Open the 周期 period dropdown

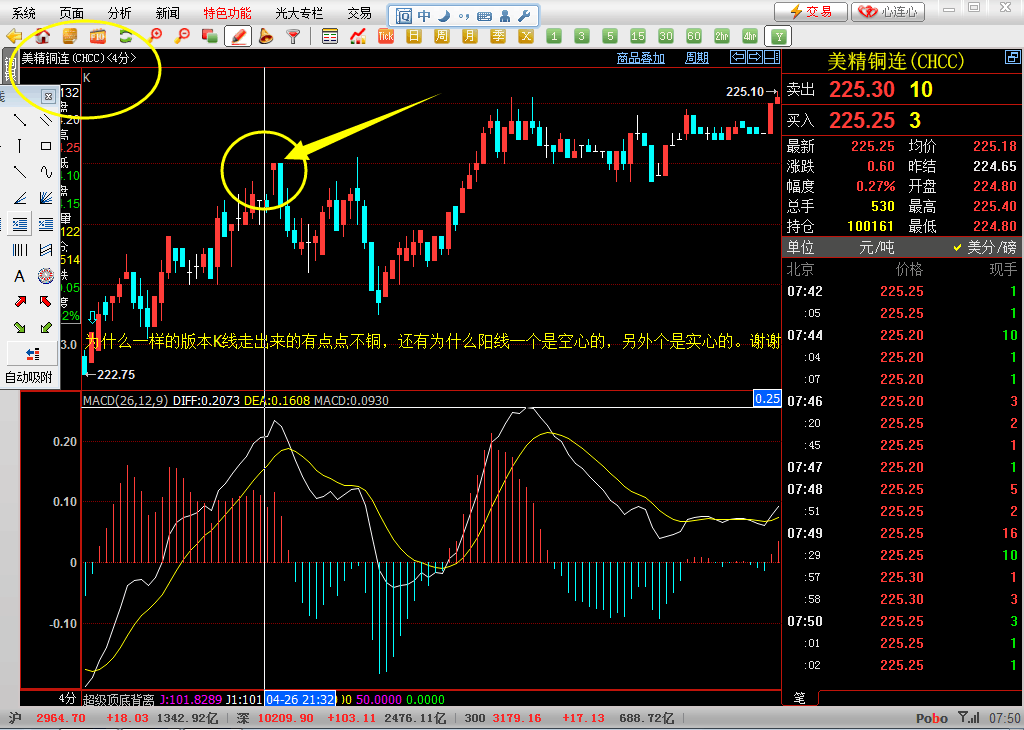coord(697,58)
